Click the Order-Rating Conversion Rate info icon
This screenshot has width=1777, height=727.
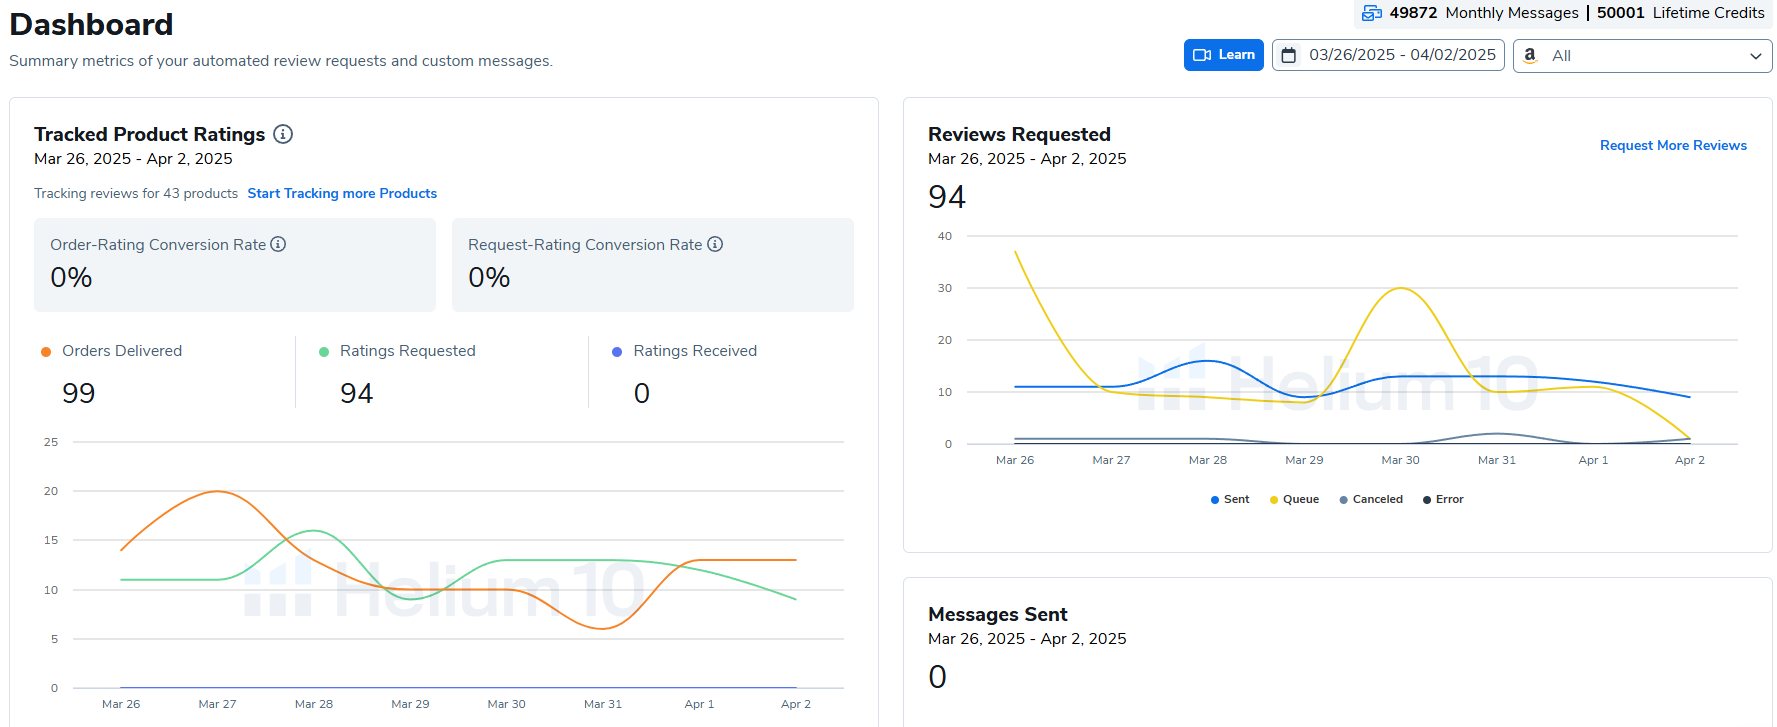pos(278,244)
